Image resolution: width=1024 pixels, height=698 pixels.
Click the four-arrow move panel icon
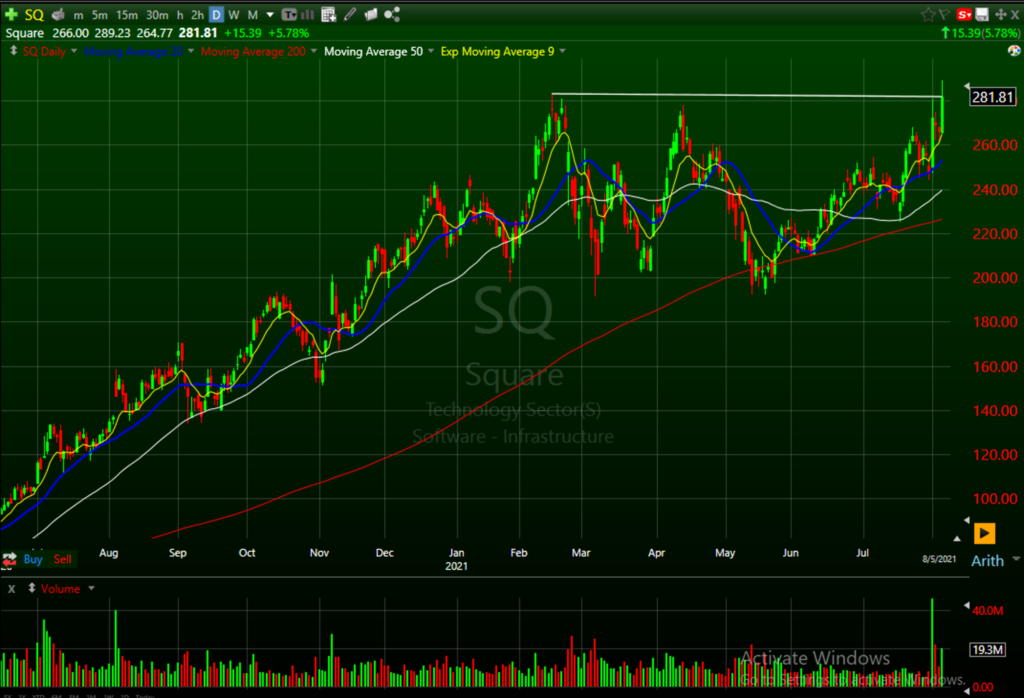[x=1000, y=14]
